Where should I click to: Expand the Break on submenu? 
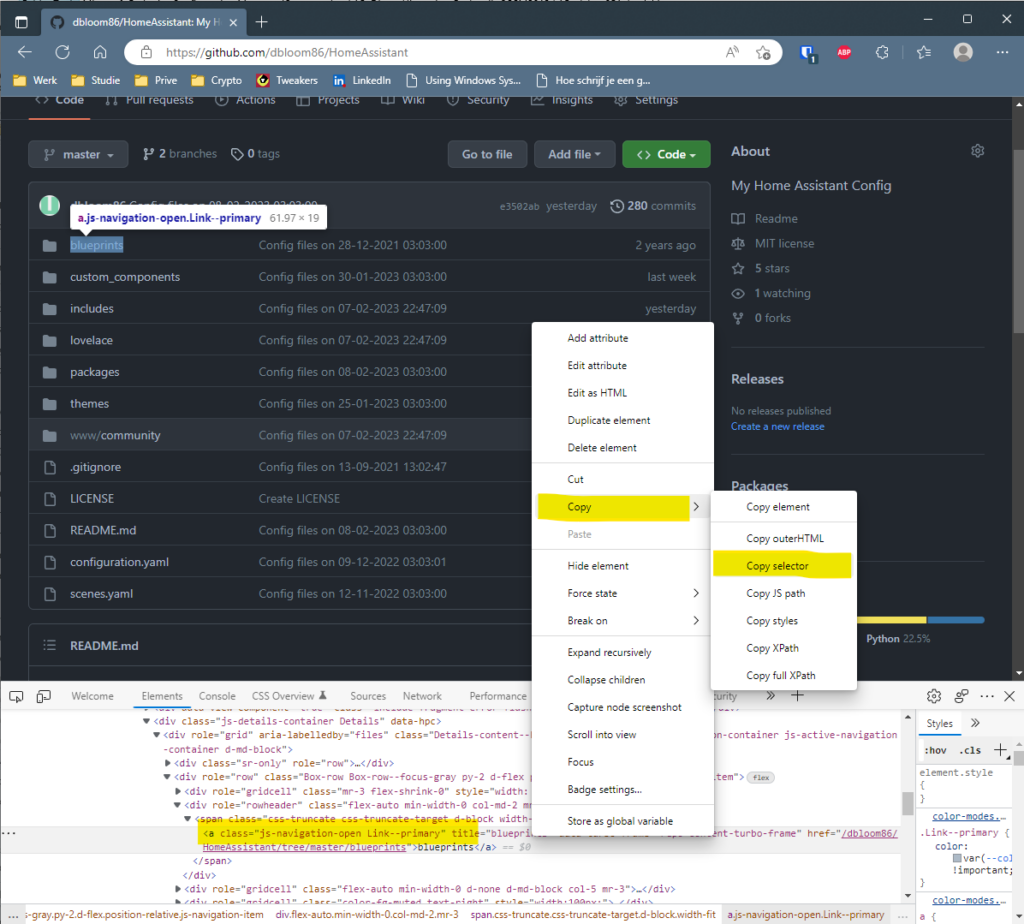tap(622, 620)
